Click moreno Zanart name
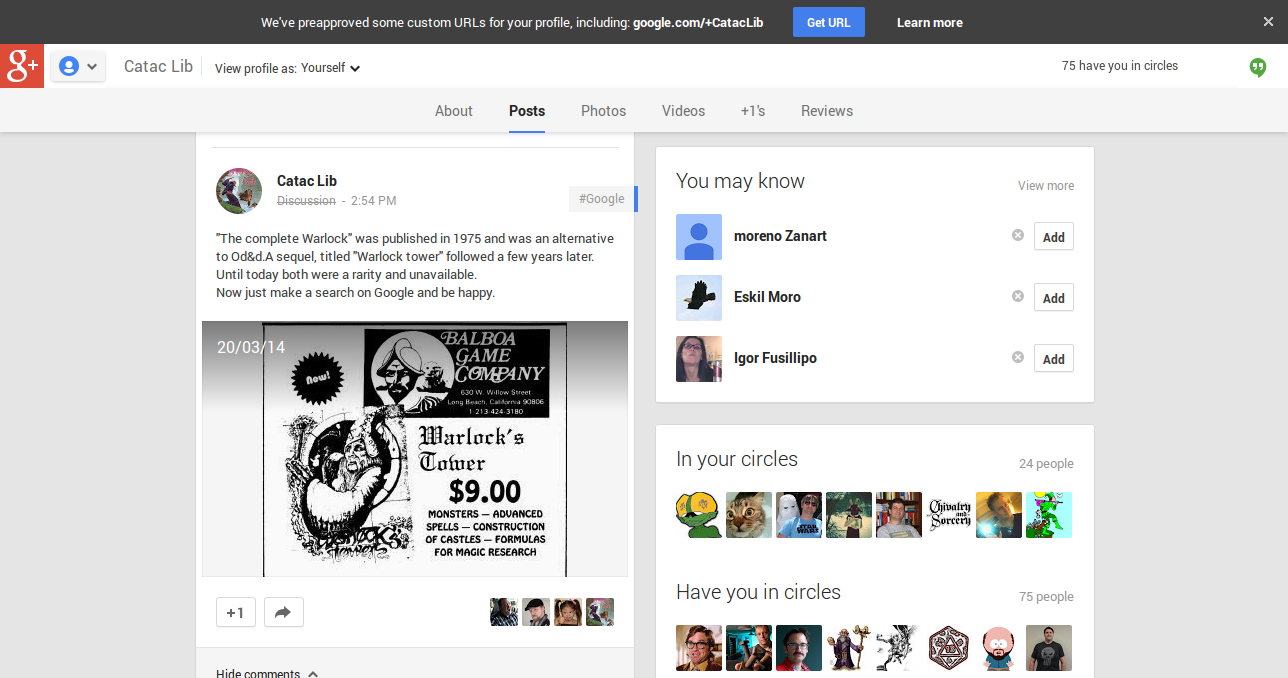 (x=780, y=237)
